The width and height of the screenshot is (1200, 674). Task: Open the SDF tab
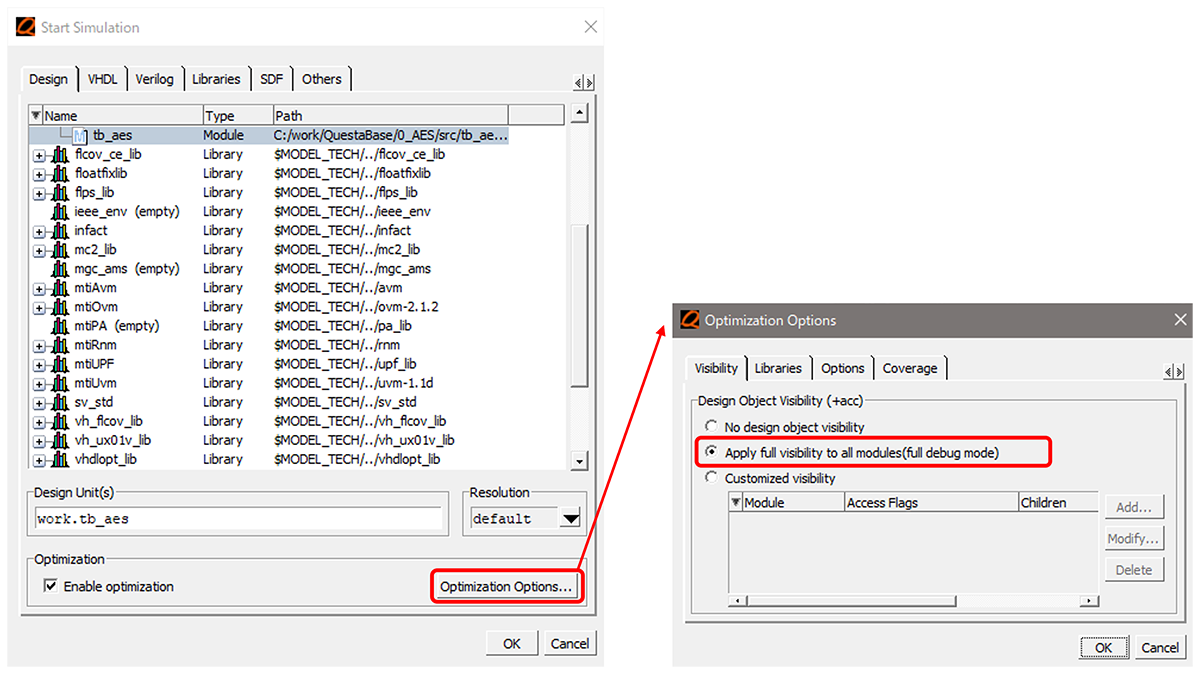(271, 79)
